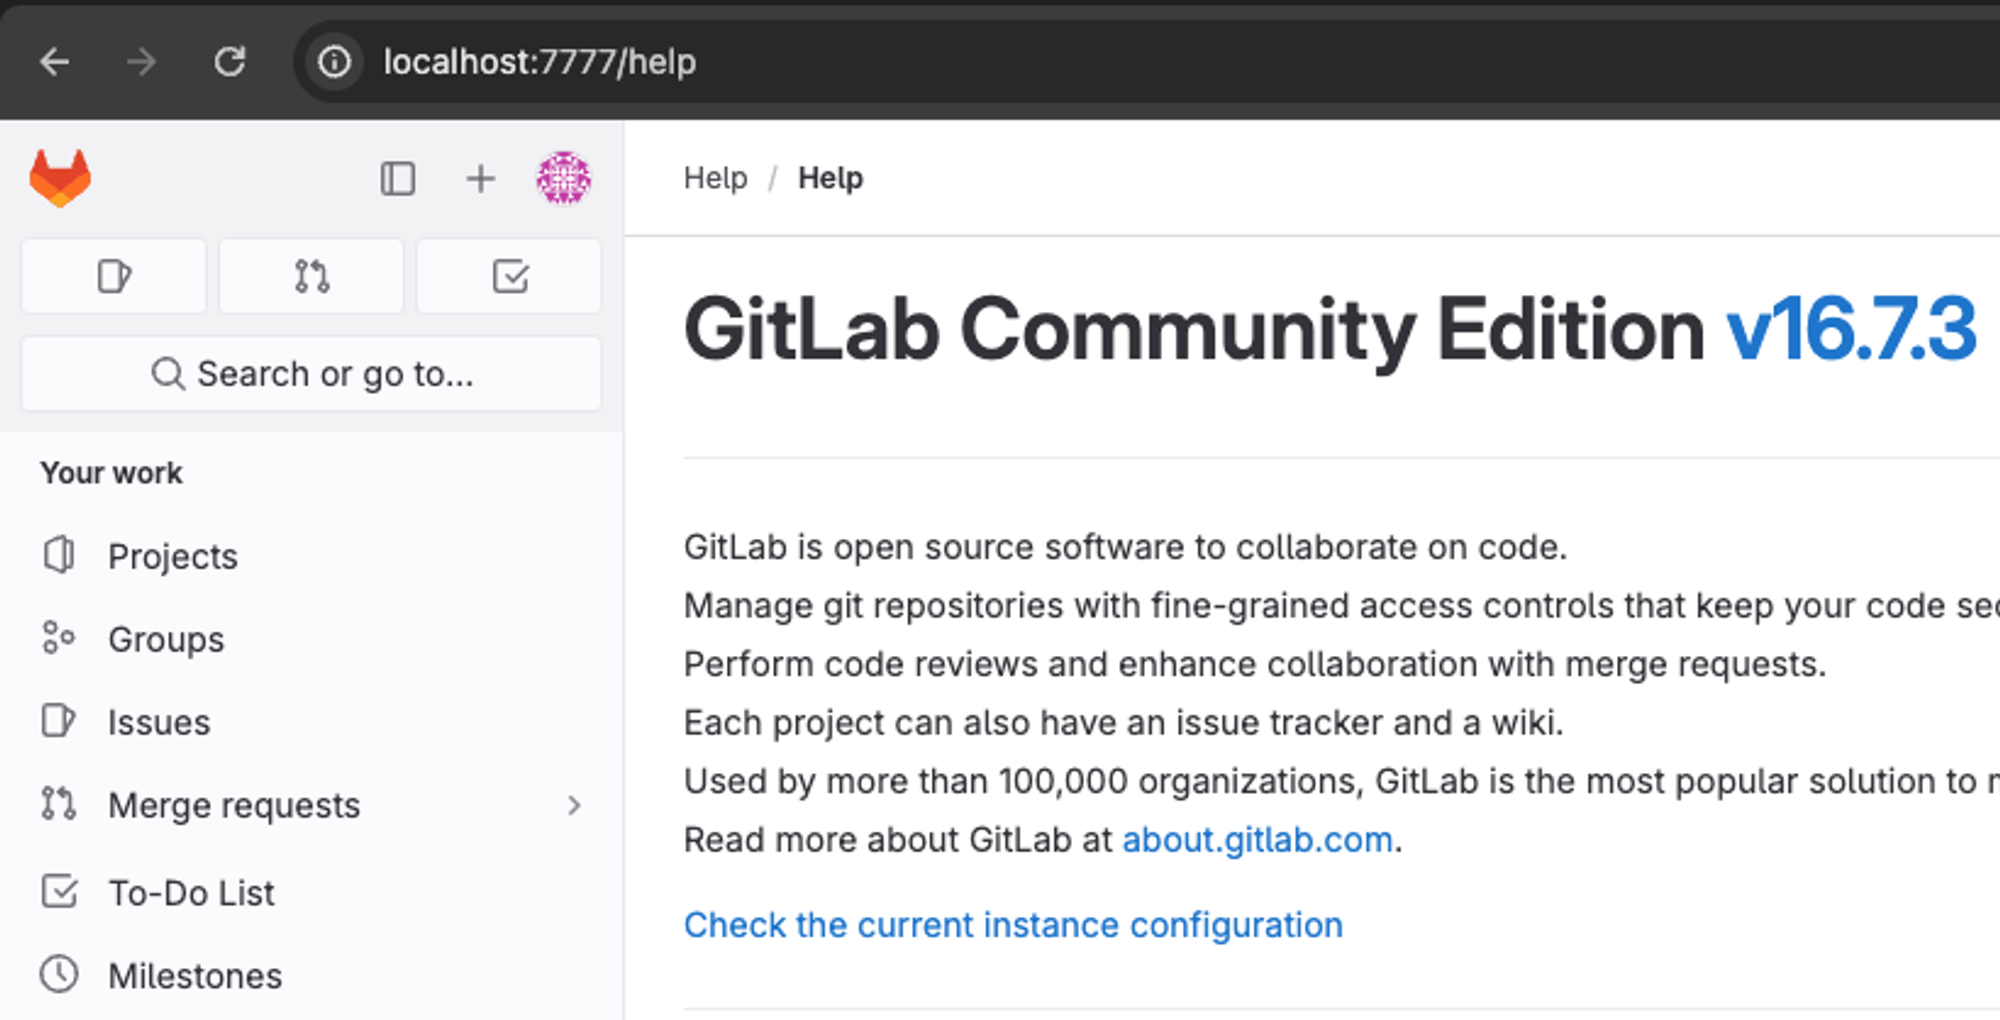The width and height of the screenshot is (2000, 1020).
Task: Click the Issues sidebar icon
Action: (x=59, y=721)
